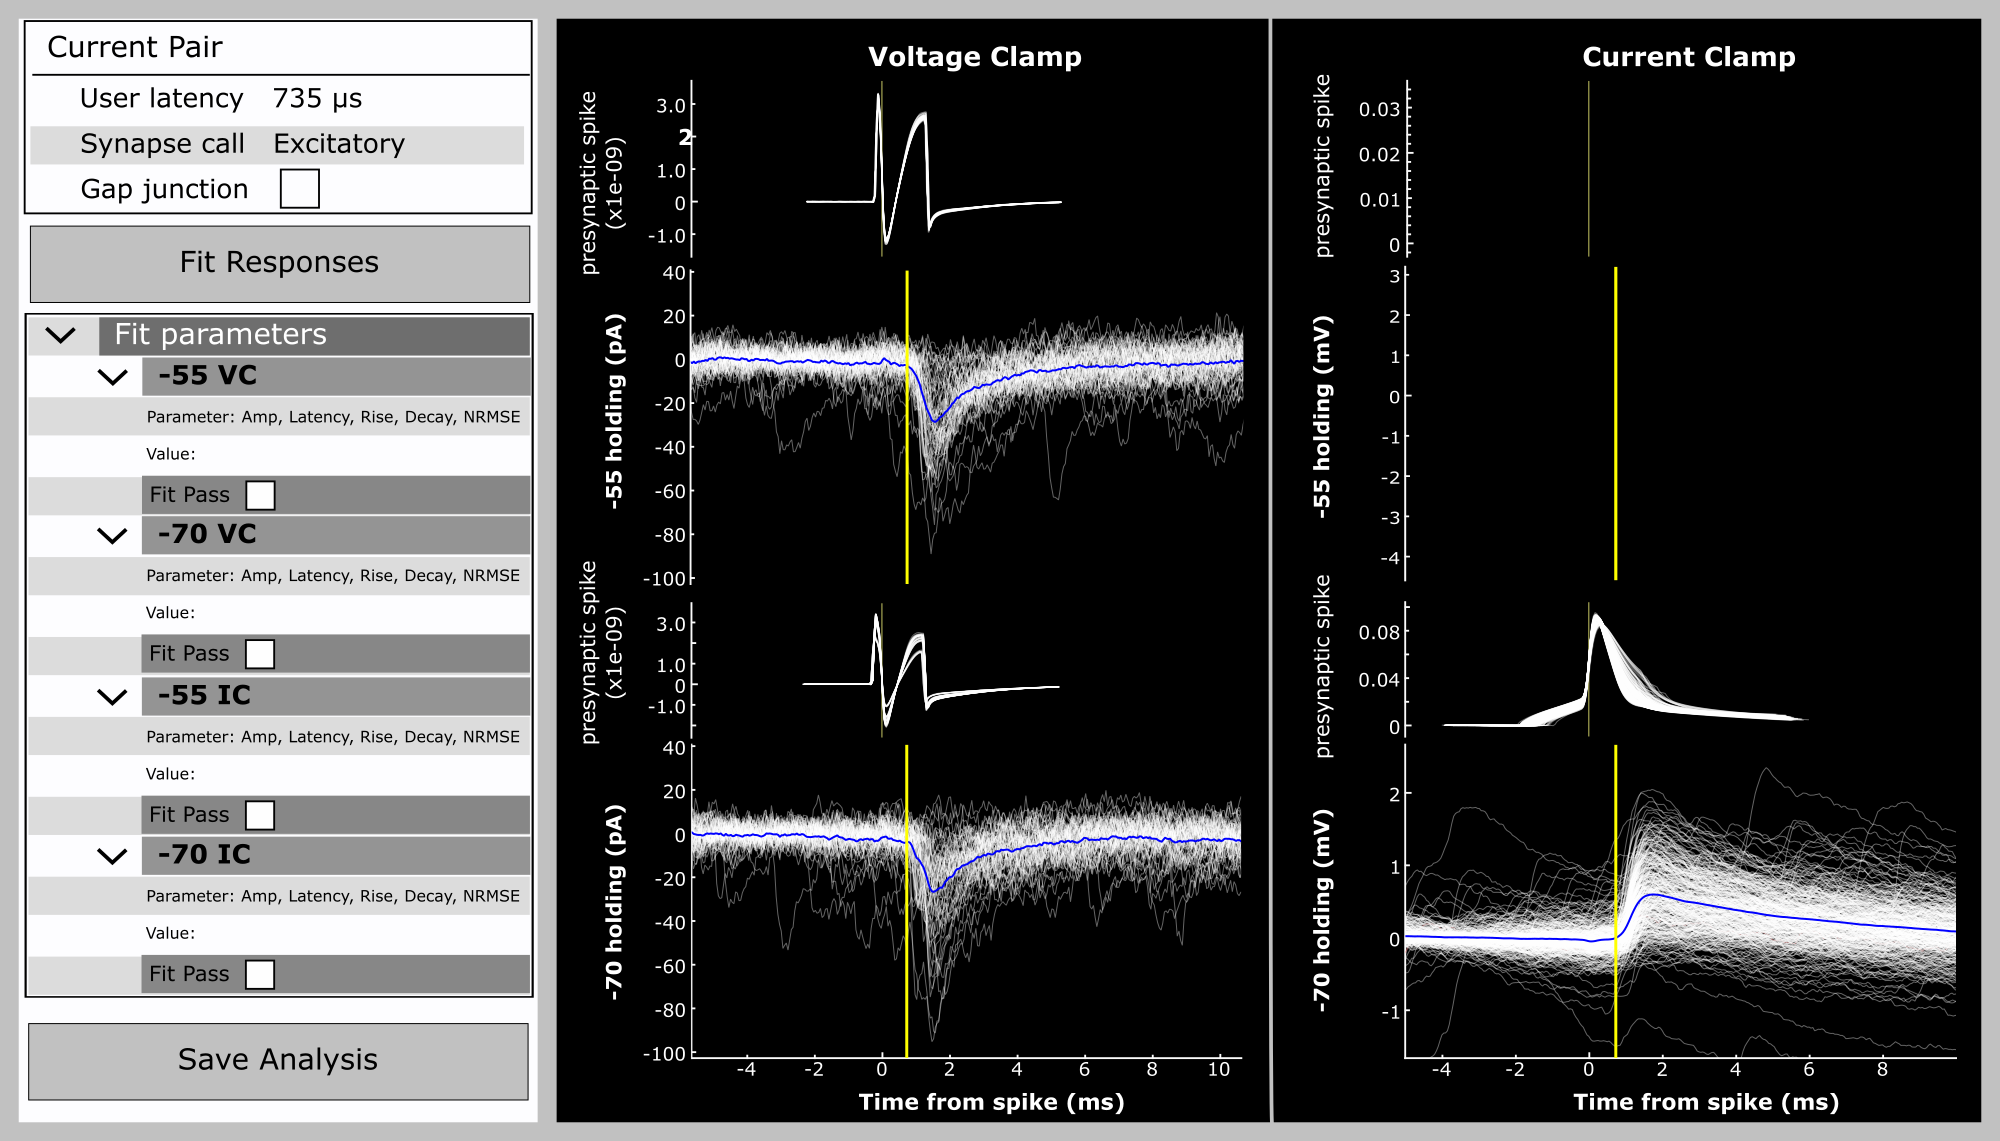Viewport: 2000px width, 1141px height.
Task: Collapse the -55 IC group chevron
Action: pos(113,697)
